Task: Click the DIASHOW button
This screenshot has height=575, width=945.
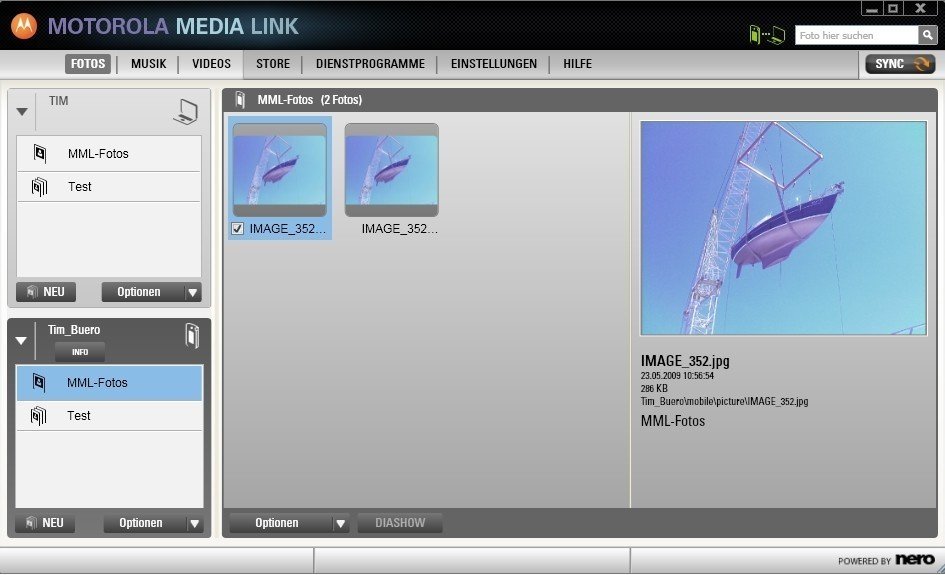Action: (400, 523)
